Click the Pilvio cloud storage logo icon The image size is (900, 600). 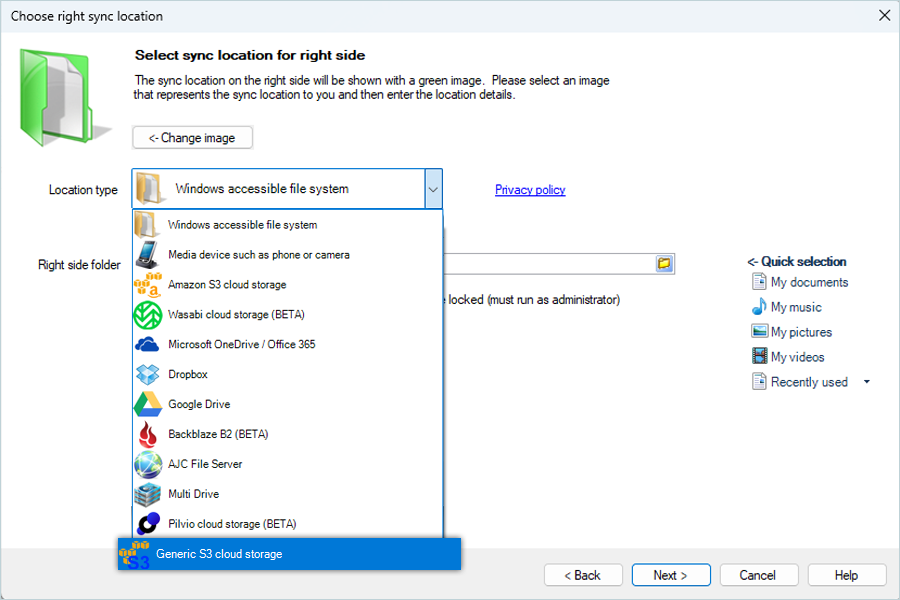pos(148,524)
